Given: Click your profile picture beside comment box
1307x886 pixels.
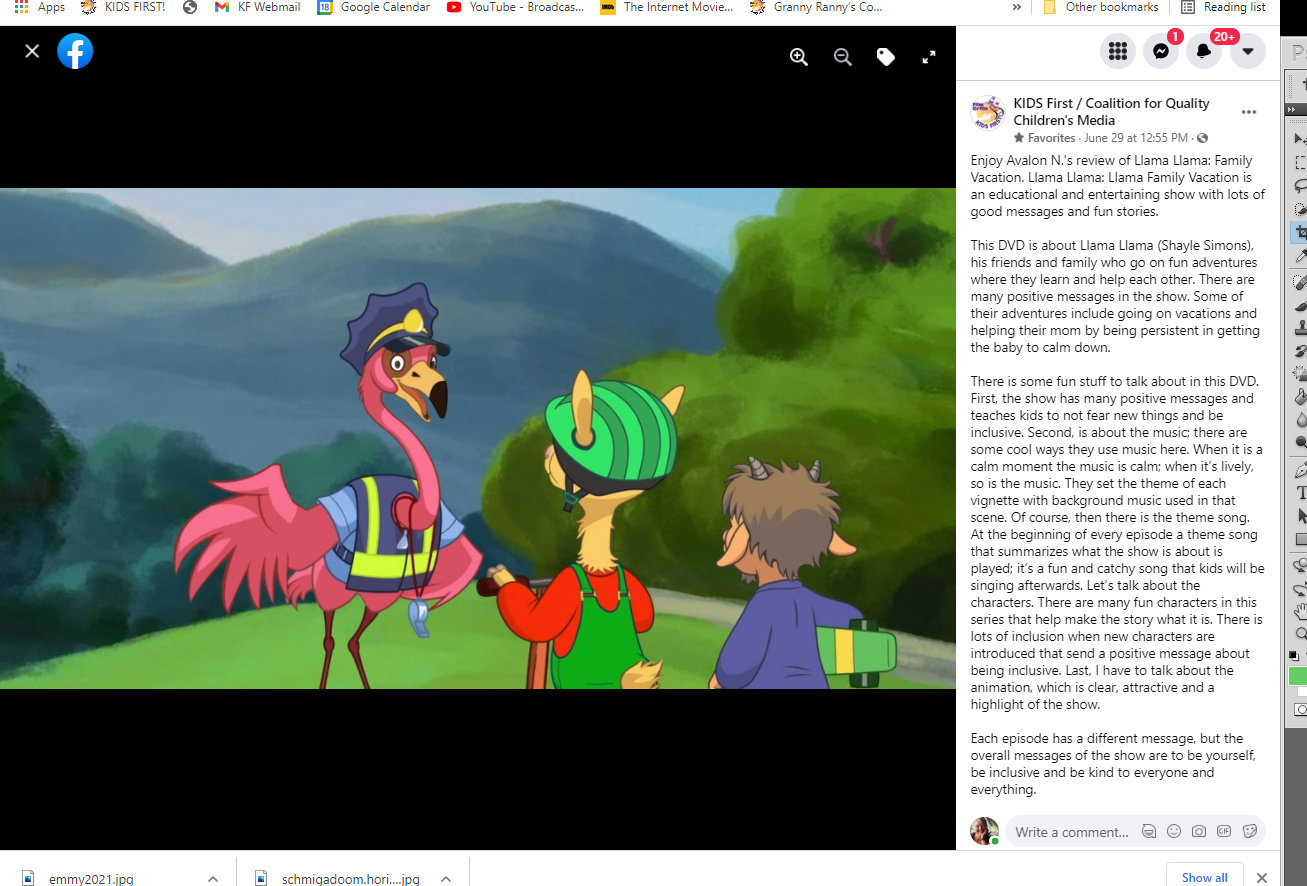Looking at the screenshot, I should (984, 831).
